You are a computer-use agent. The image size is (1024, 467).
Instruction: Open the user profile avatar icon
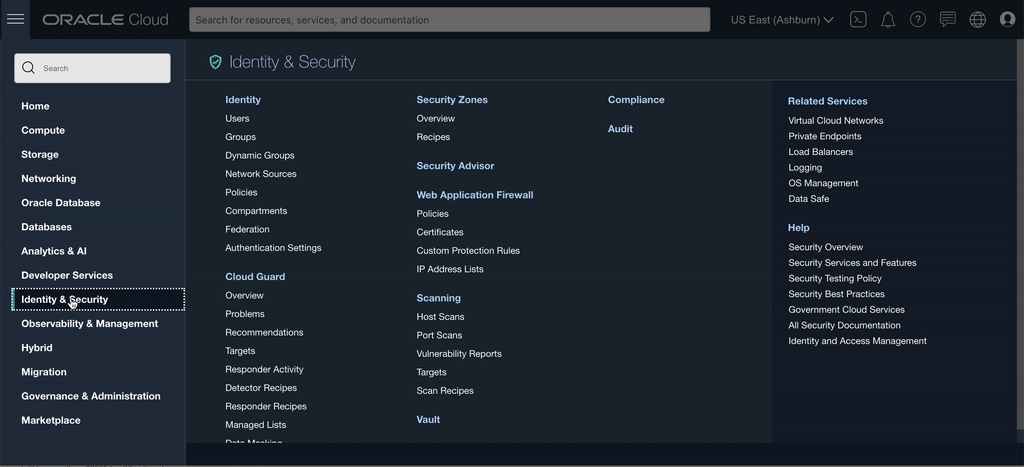[1007, 20]
